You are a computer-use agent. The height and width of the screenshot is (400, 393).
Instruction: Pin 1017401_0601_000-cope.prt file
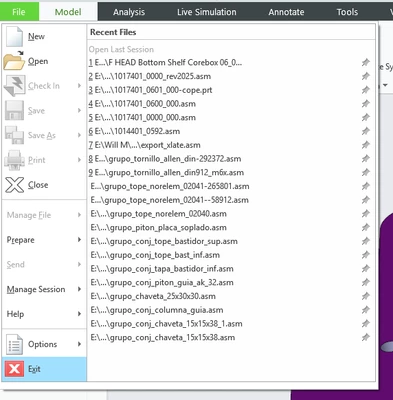pyautogui.click(x=366, y=90)
